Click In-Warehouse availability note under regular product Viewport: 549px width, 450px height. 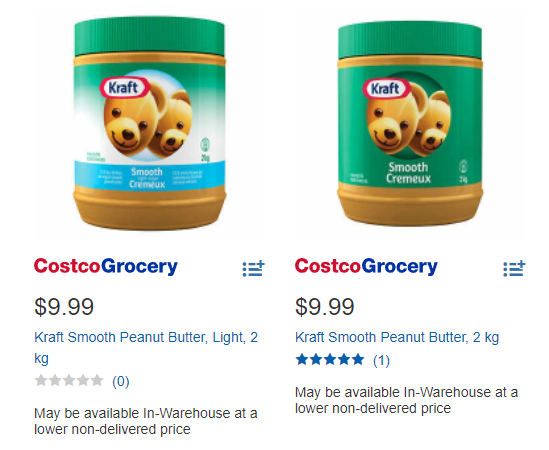pyautogui.click(x=406, y=400)
